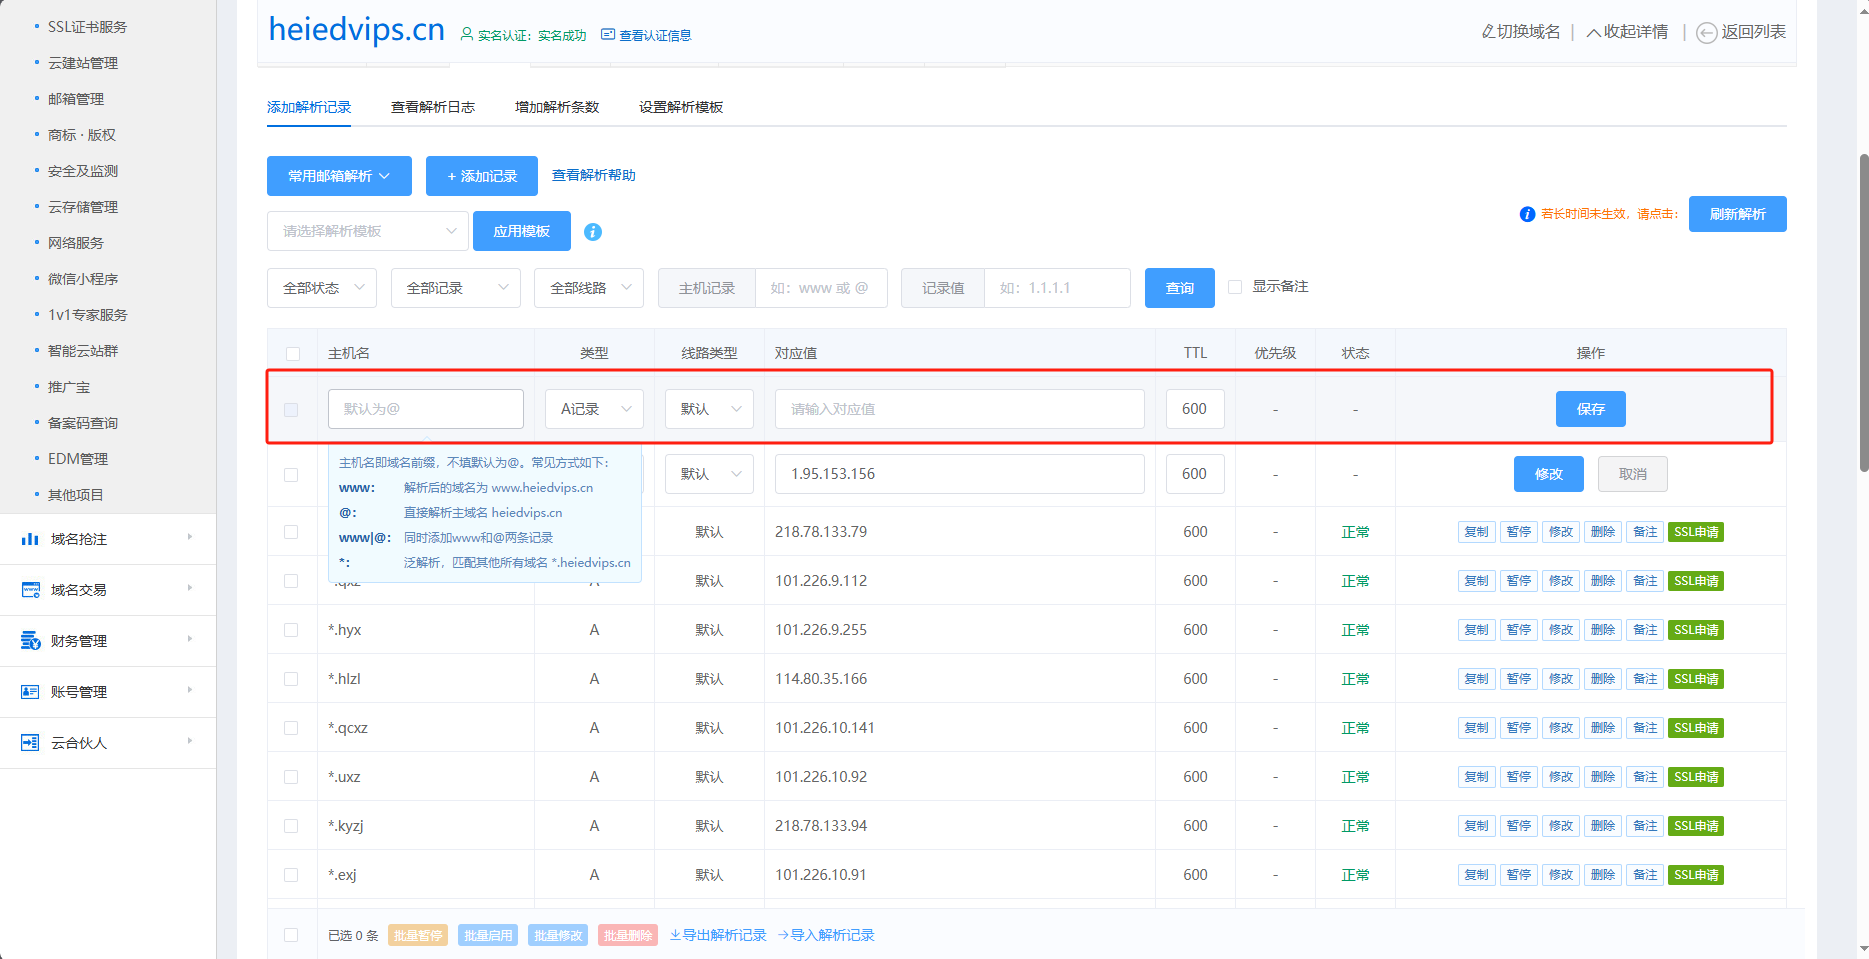Open the 请选择解析模板 template dropdown

tap(367, 231)
